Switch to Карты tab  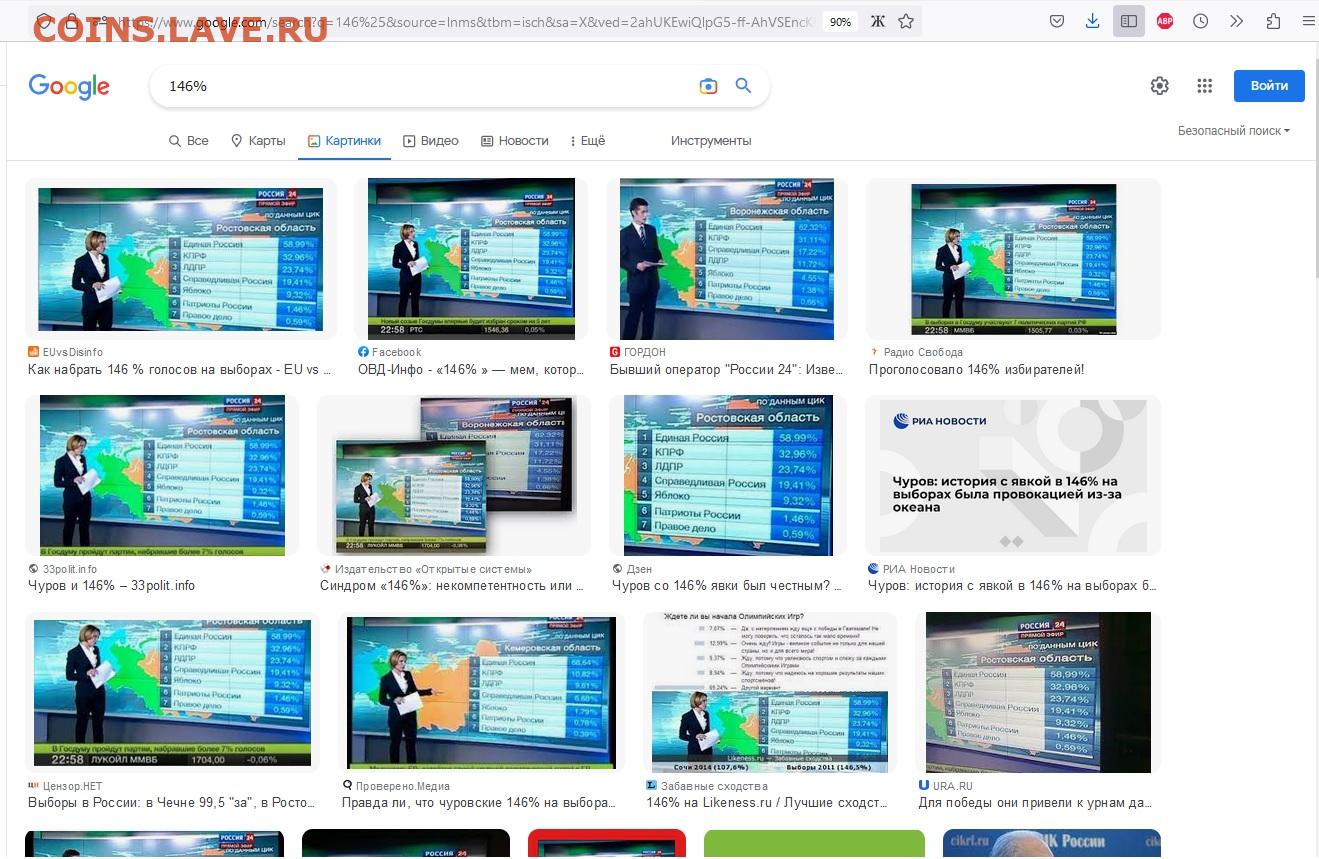click(258, 141)
